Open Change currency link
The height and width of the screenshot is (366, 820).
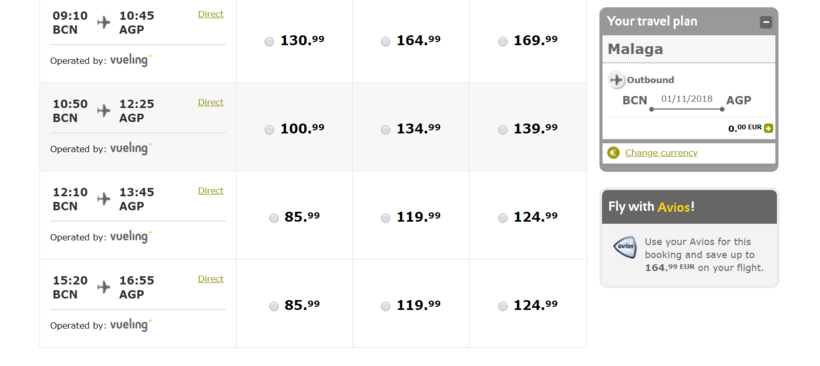coord(661,153)
